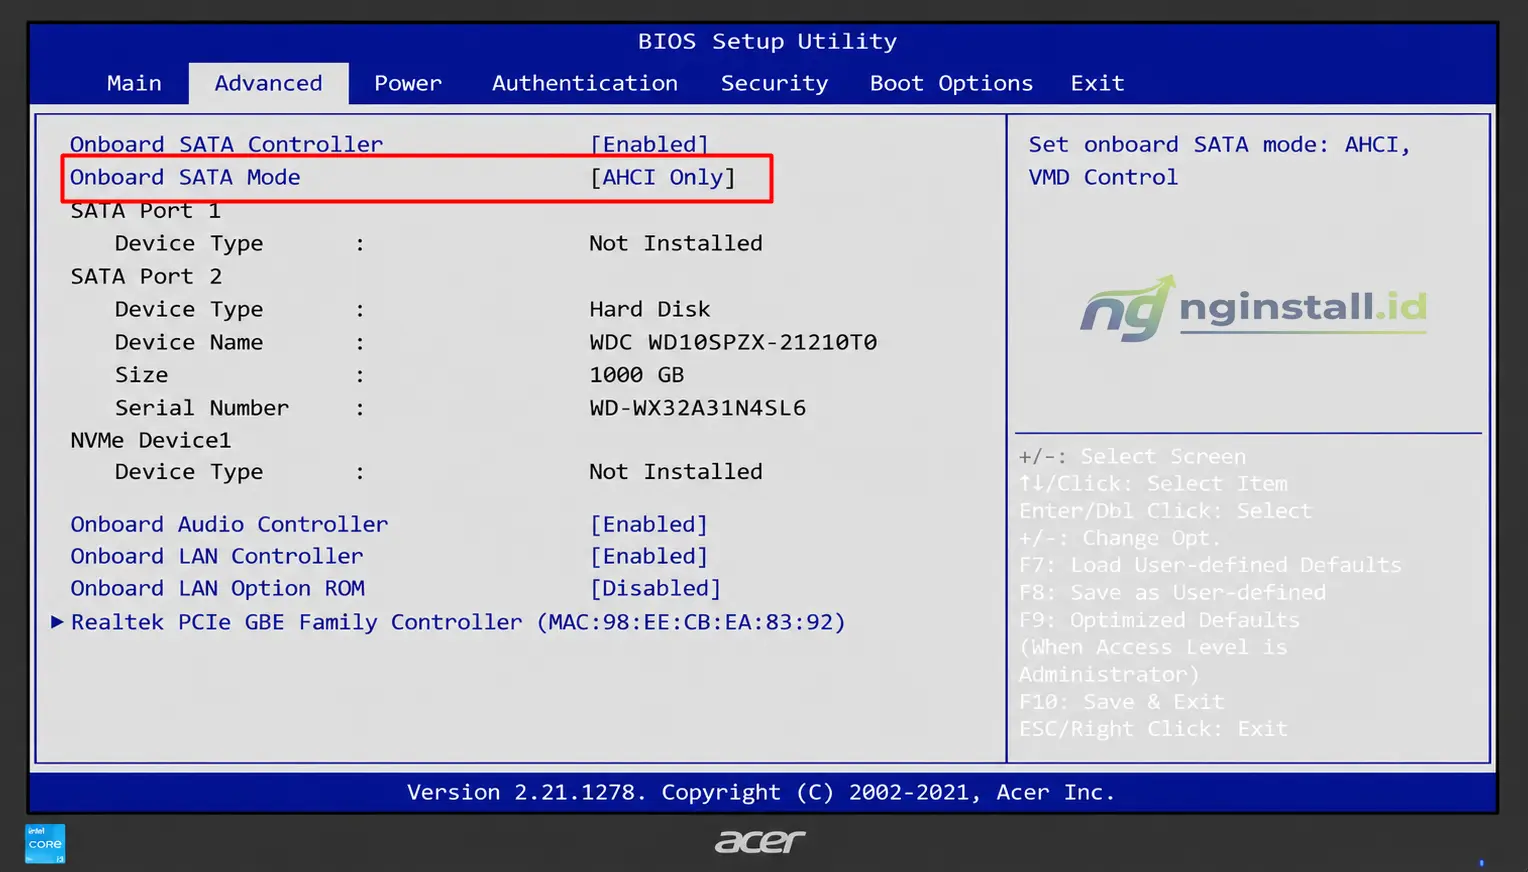This screenshot has width=1528, height=872.
Task: Click the 1000 GB size value
Action: point(637,375)
